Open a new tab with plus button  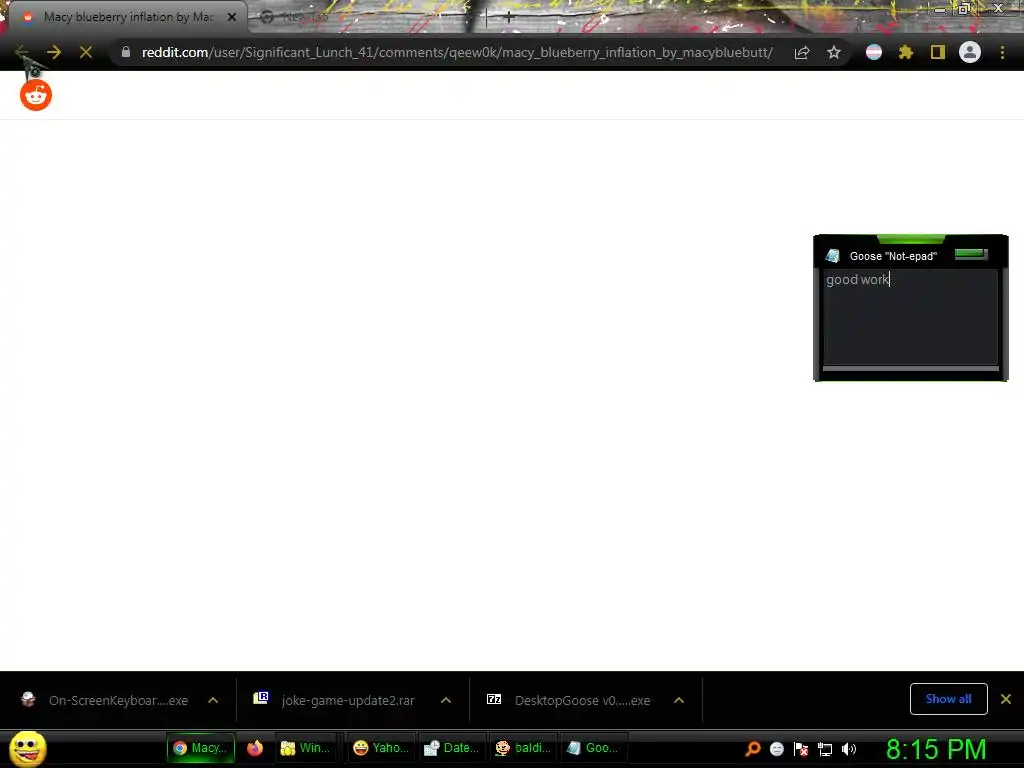pyautogui.click(x=509, y=17)
